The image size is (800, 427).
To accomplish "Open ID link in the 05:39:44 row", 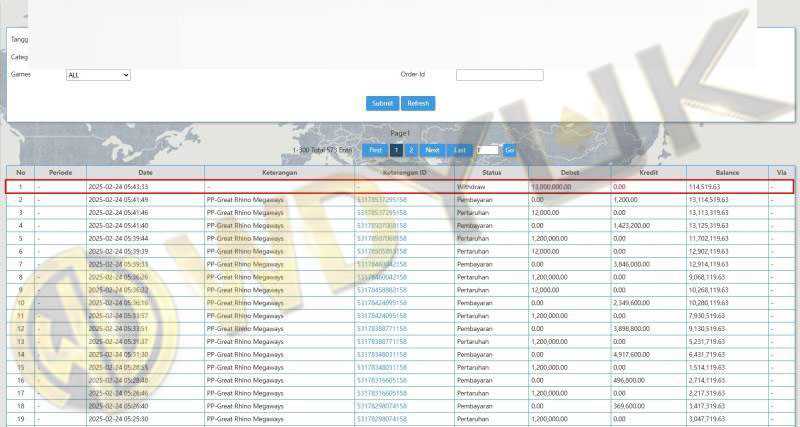I will [382, 239].
